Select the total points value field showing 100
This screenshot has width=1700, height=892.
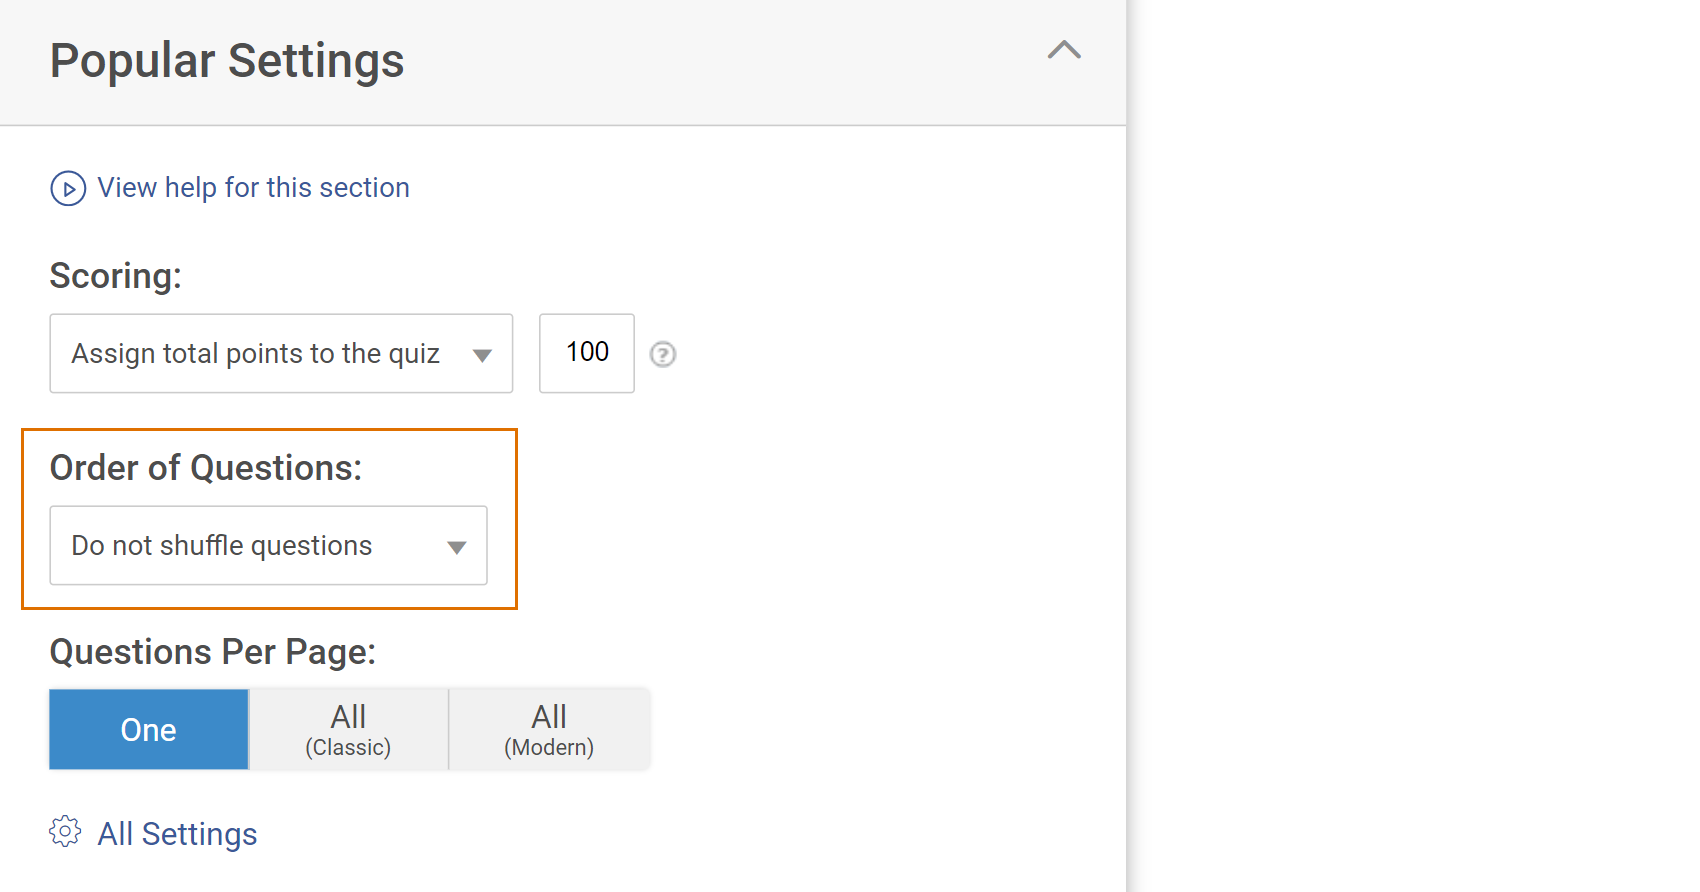[x=586, y=353]
